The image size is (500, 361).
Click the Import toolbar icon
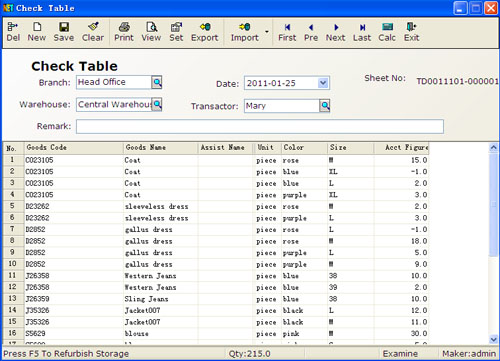click(x=245, y=32)
